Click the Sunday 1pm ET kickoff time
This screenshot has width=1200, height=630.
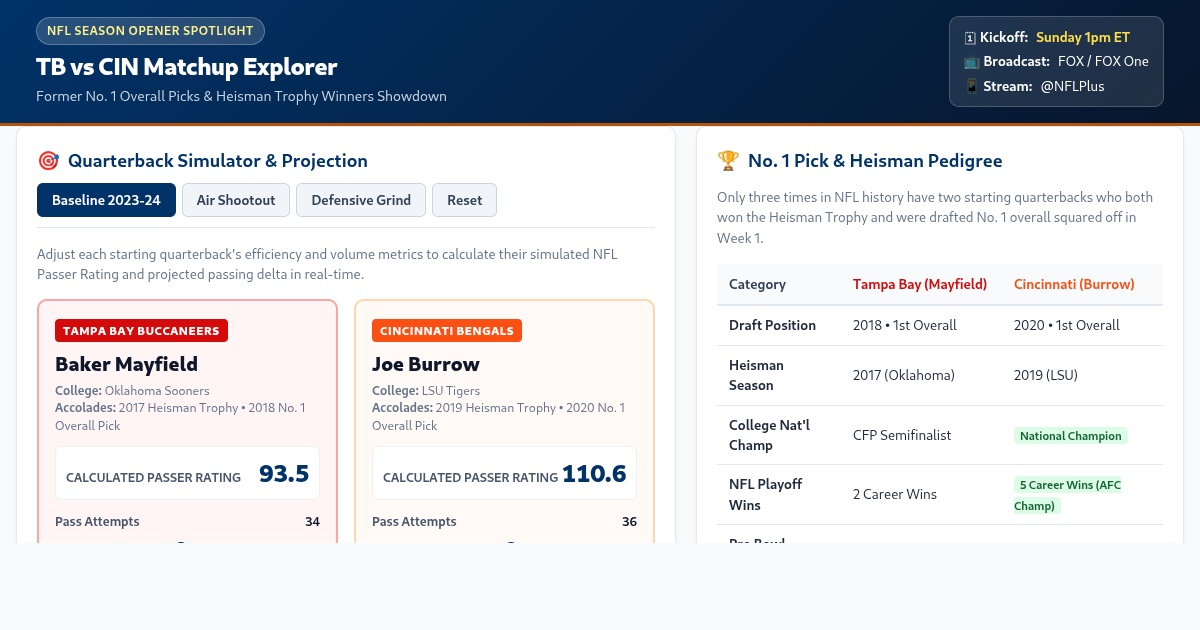pyautogui.click(x=1083, y=37)
